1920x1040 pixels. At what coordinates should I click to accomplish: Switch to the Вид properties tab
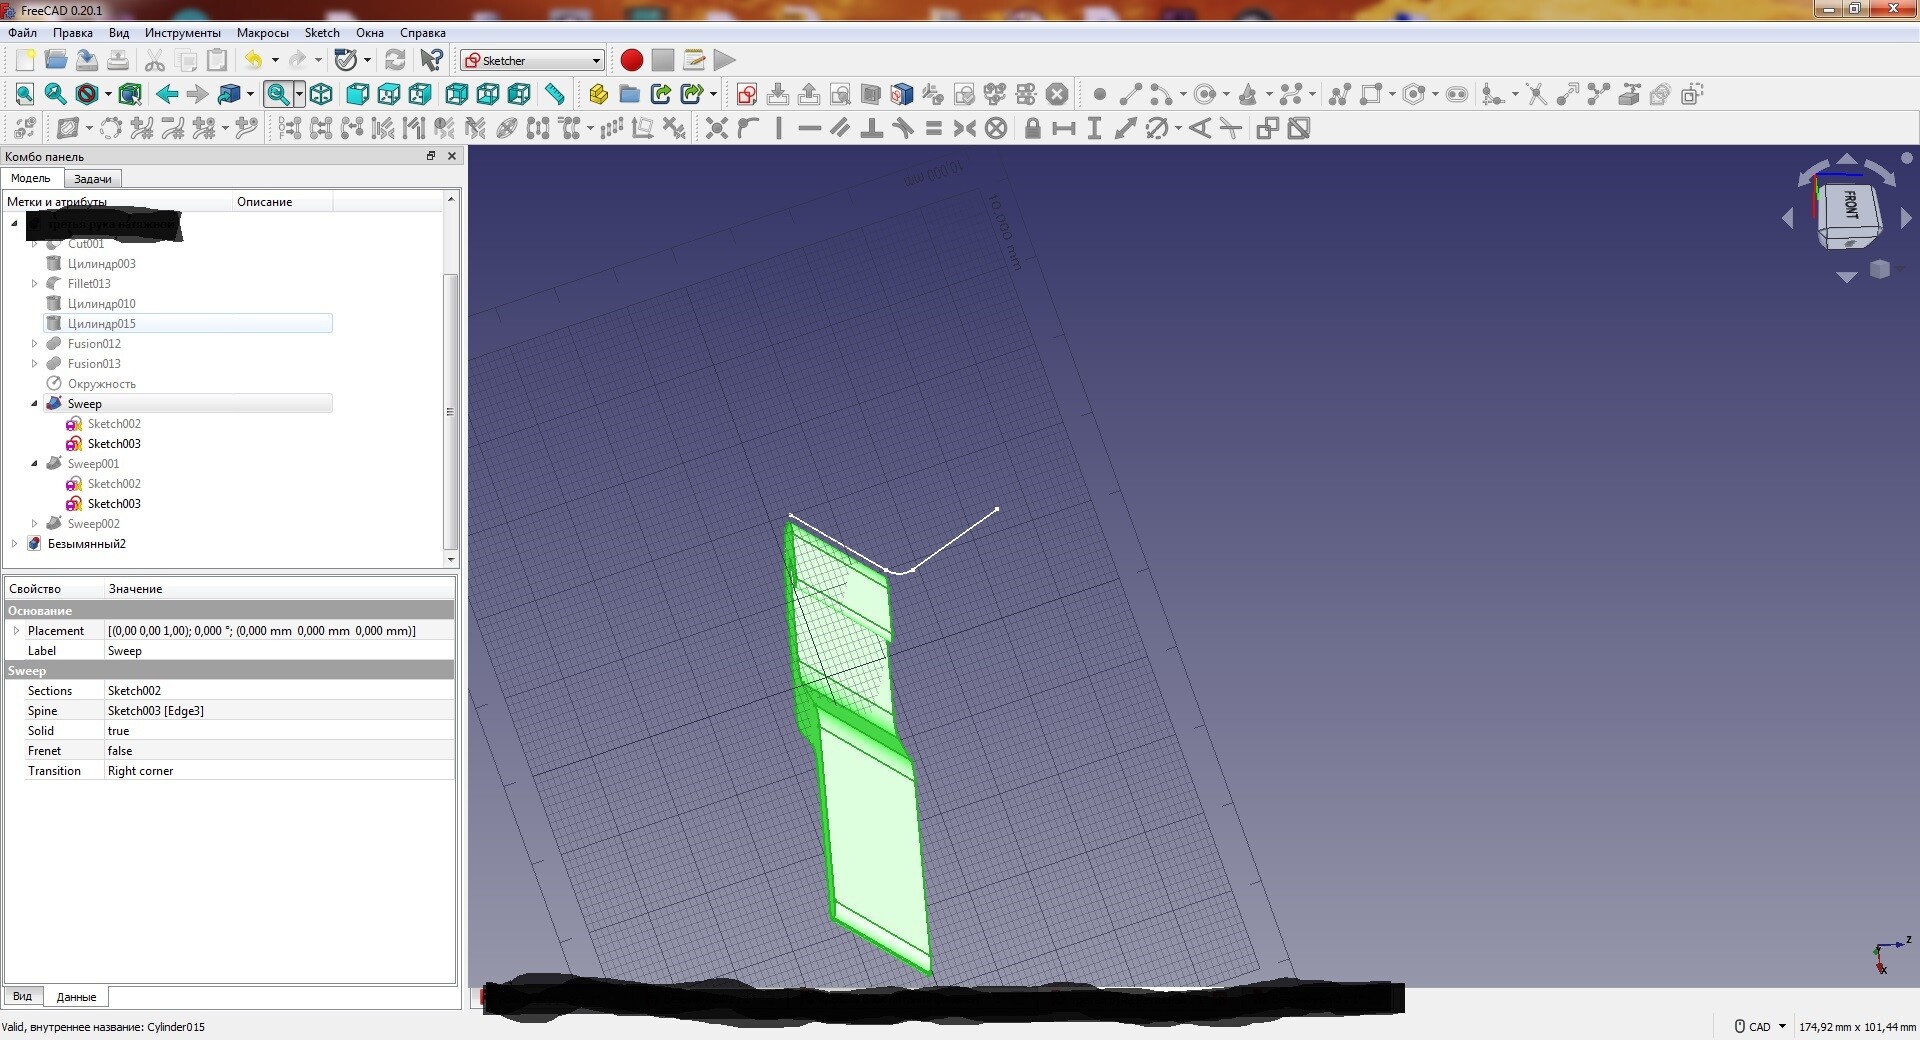(22, 997)
